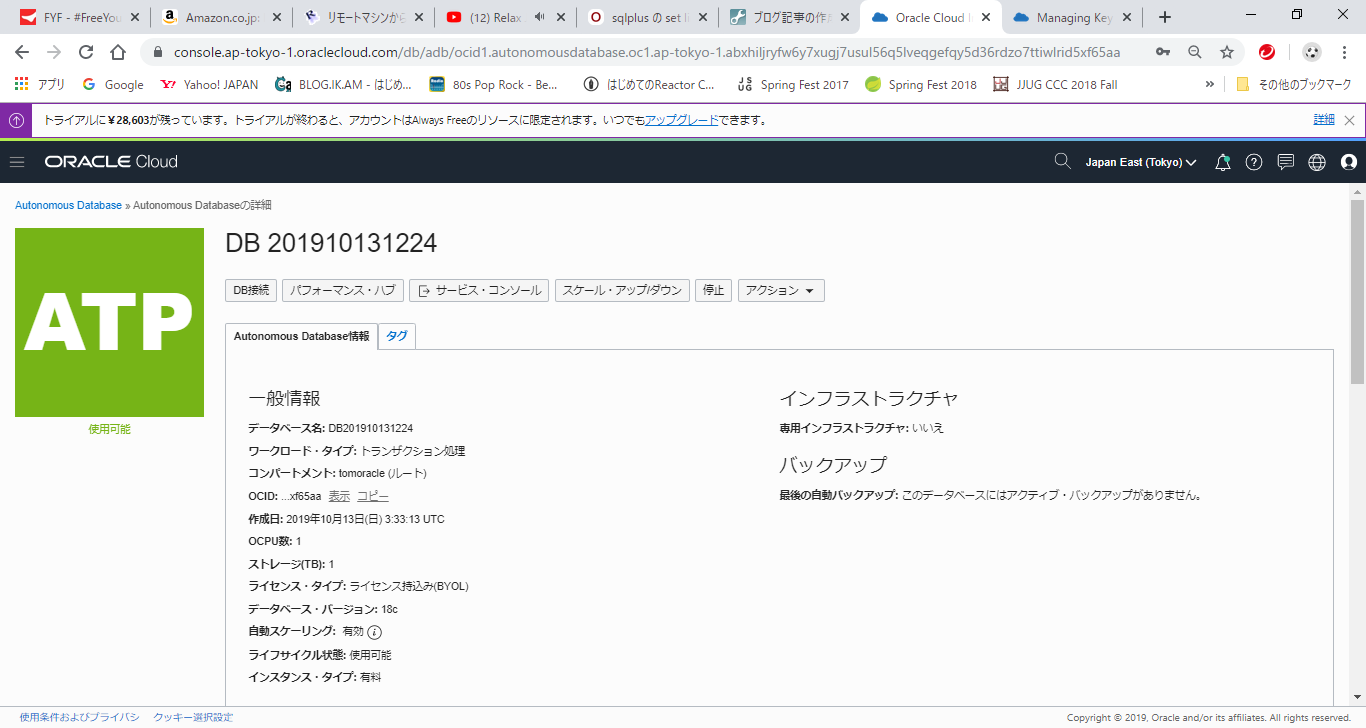Screen dimensions: 1366x728
Task: Reload the current page
Action: [x=86, y=52]
